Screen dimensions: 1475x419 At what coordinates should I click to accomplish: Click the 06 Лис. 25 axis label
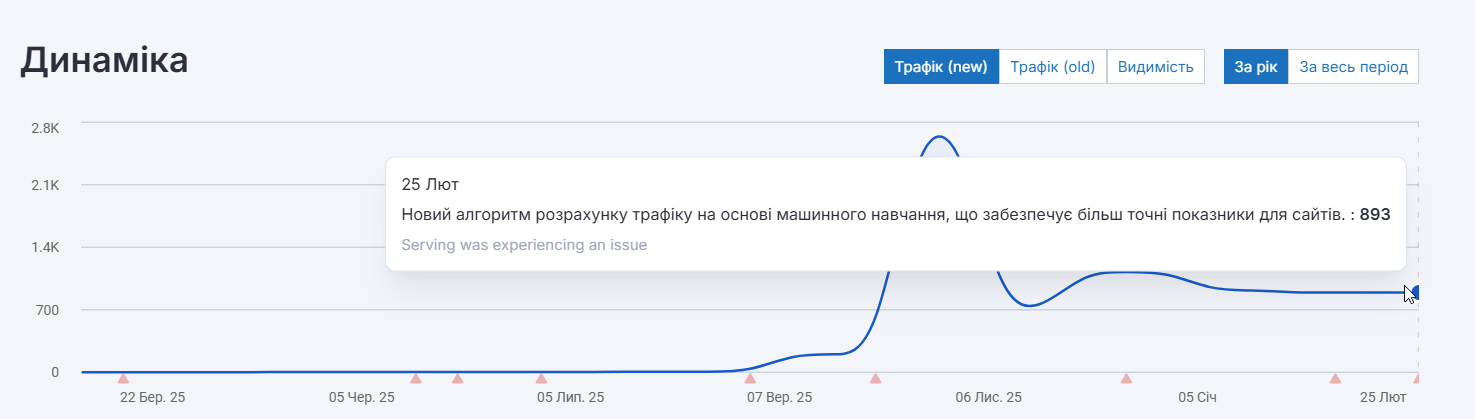point(988,398)
